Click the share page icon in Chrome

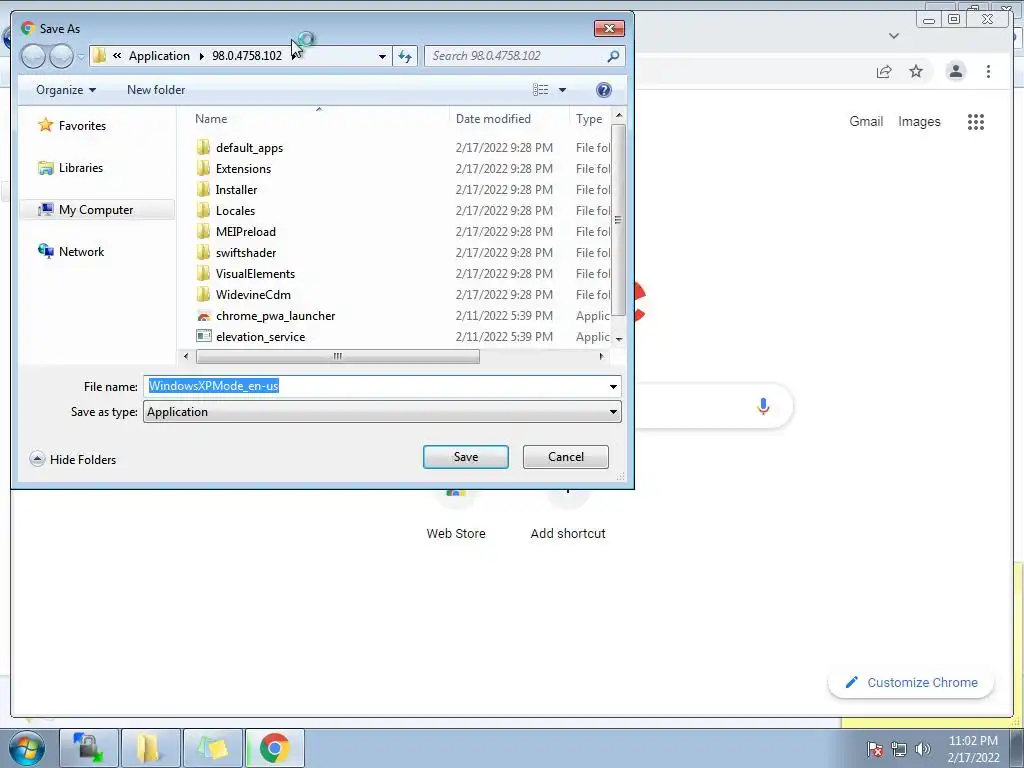coord(884,71)
